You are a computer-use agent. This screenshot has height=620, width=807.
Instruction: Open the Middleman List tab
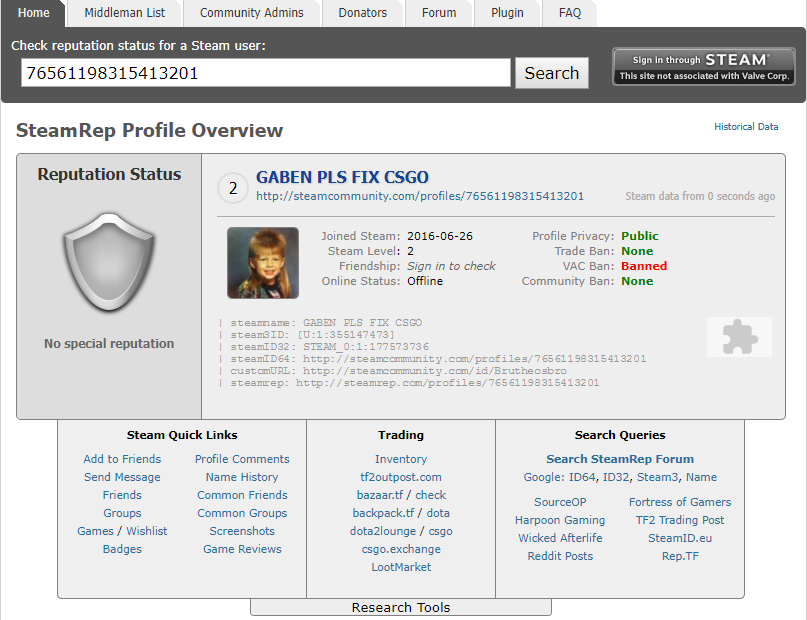[x=125, y=13]
